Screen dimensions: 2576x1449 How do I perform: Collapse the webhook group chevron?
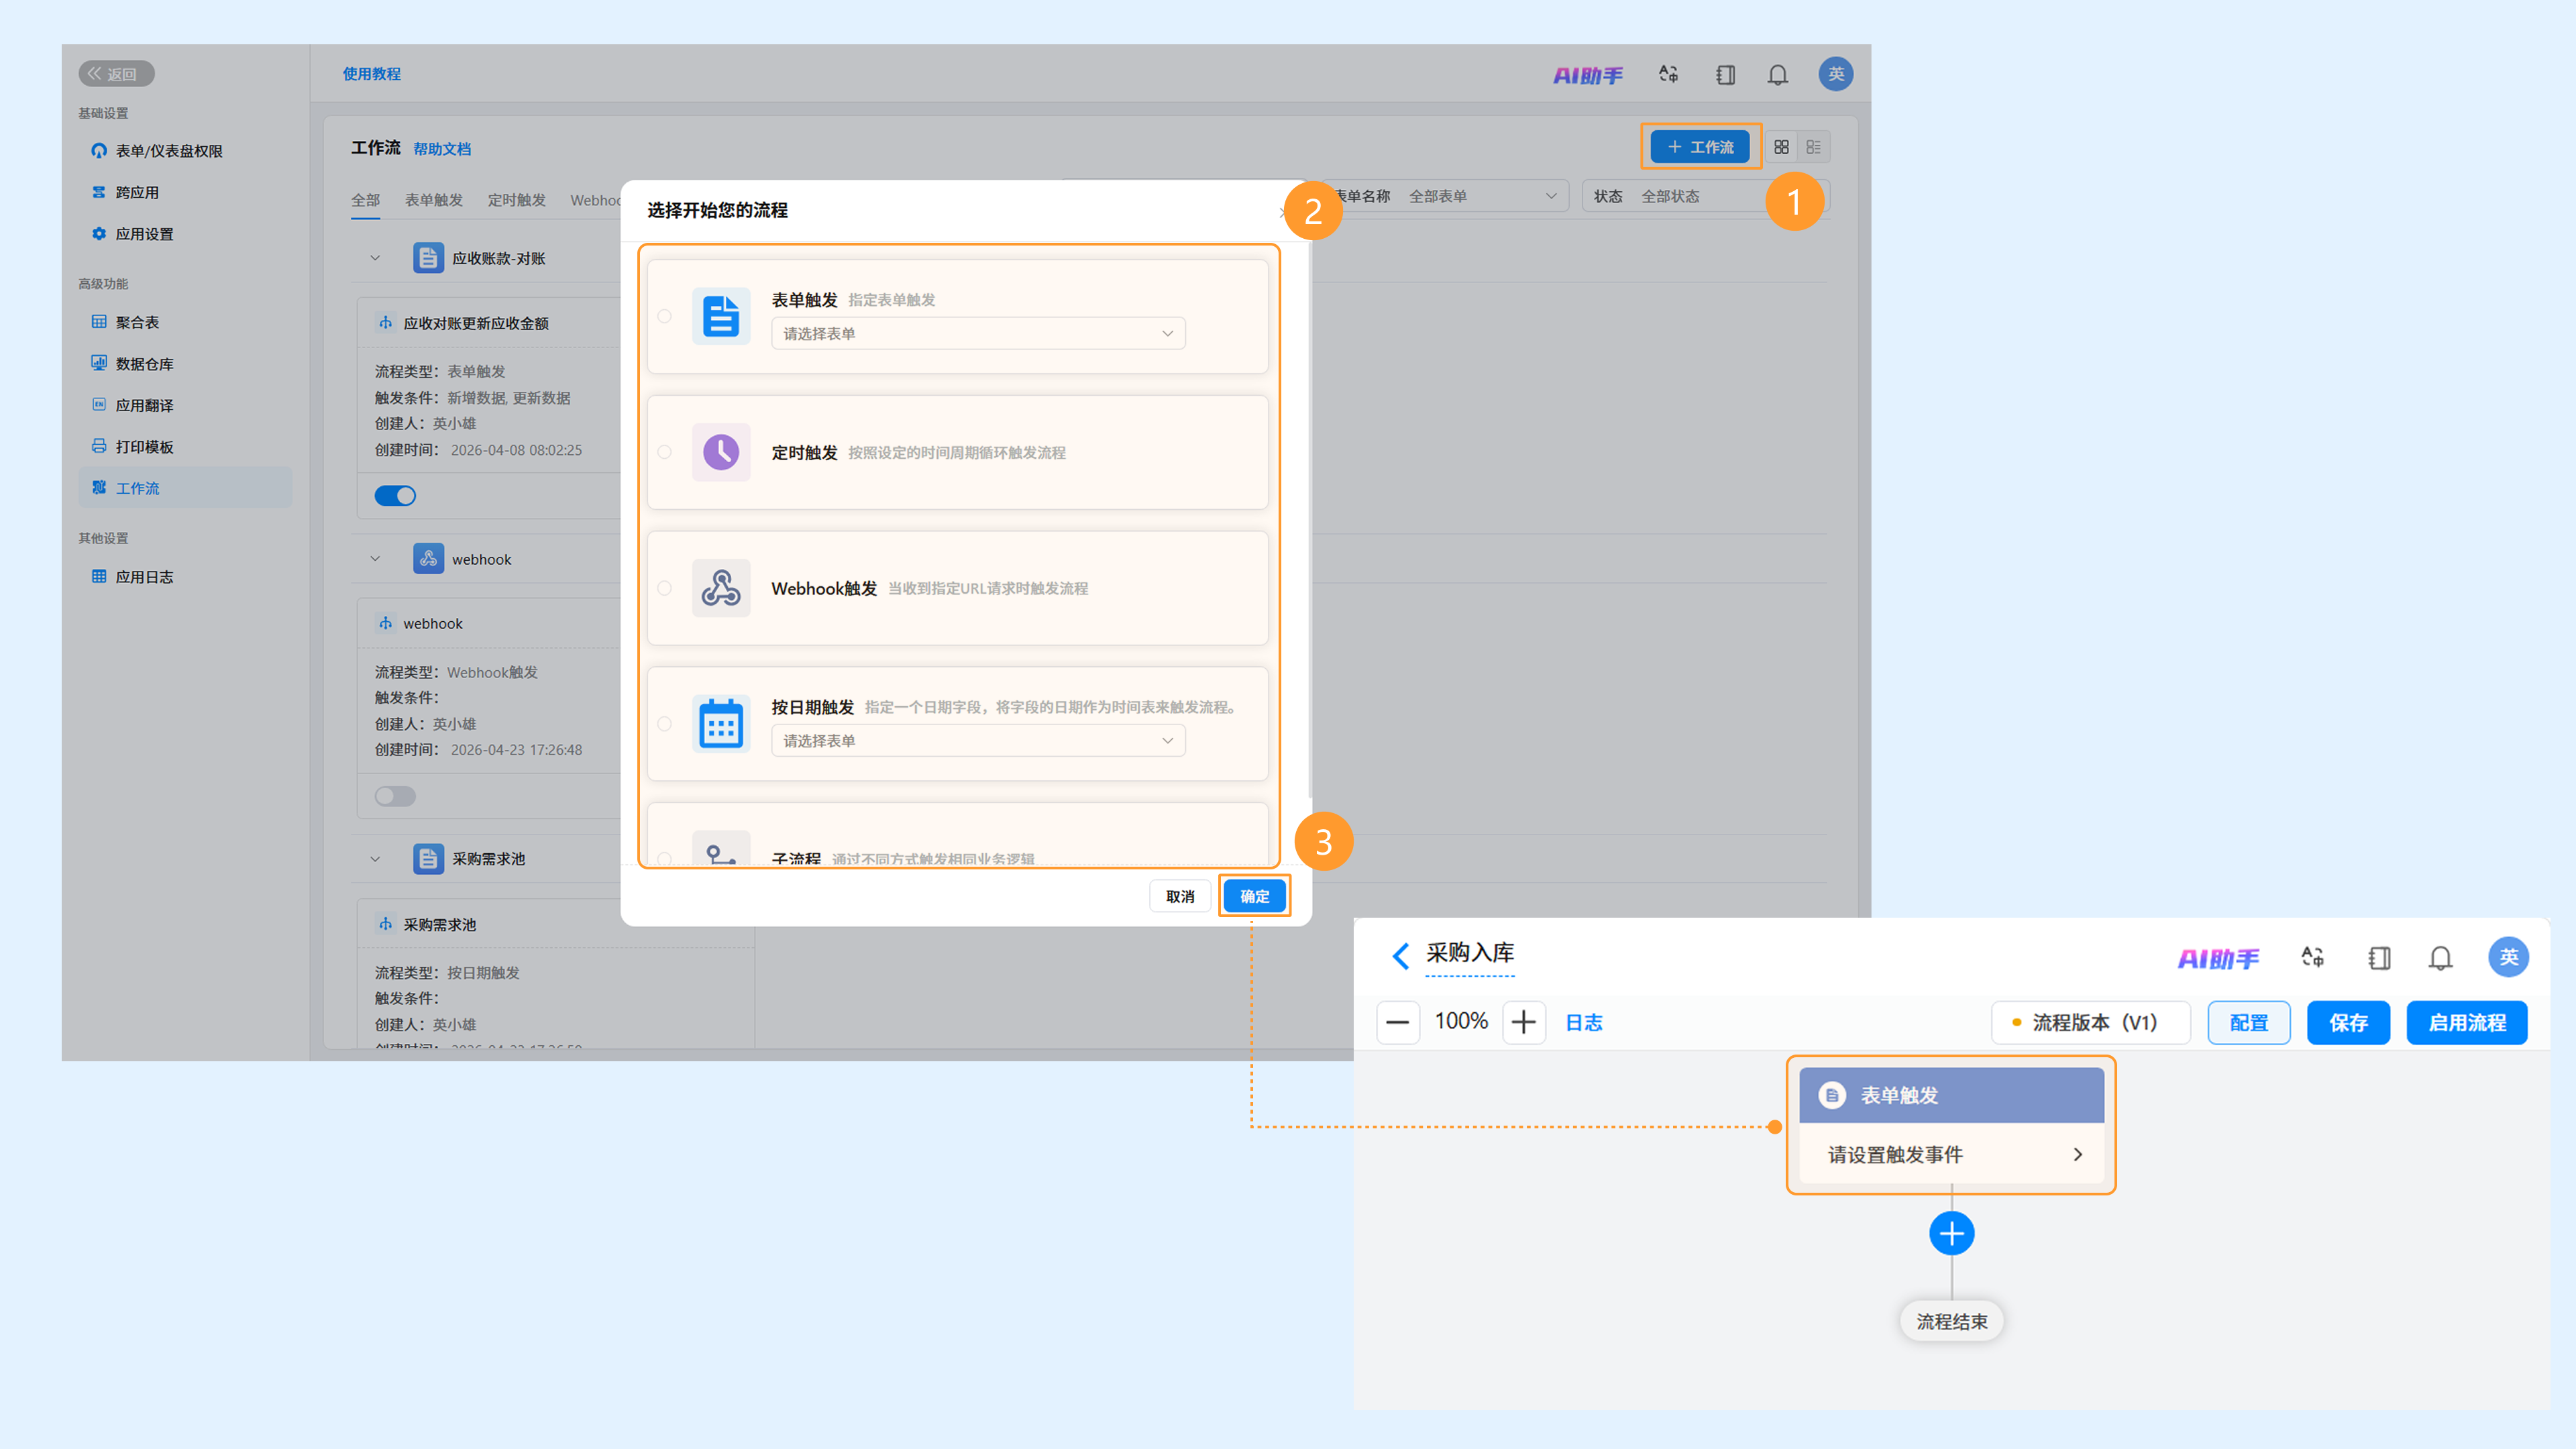(375, 559)
